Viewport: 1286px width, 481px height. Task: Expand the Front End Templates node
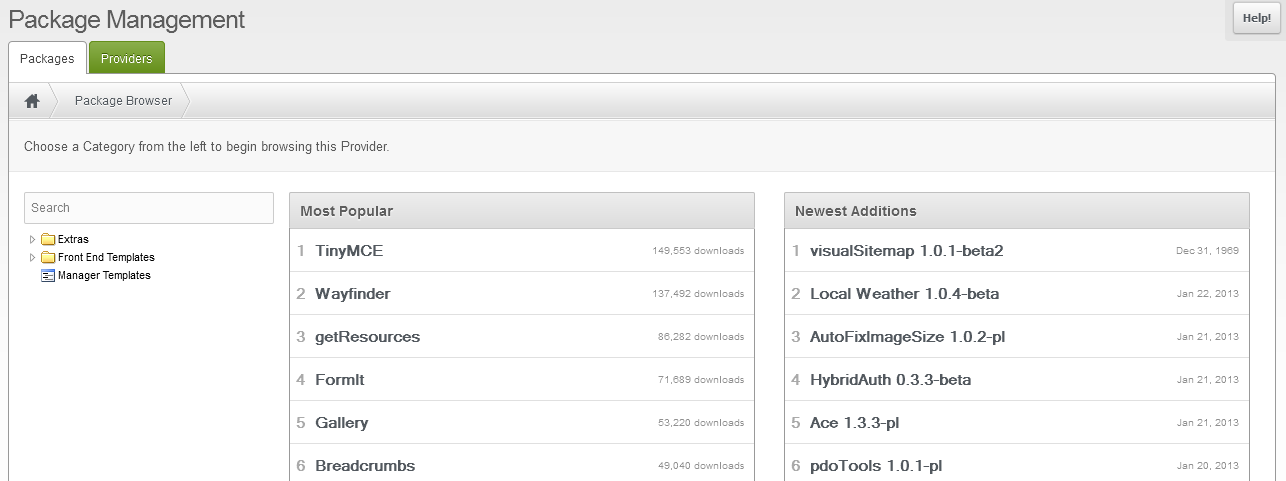tap(33, 258)
